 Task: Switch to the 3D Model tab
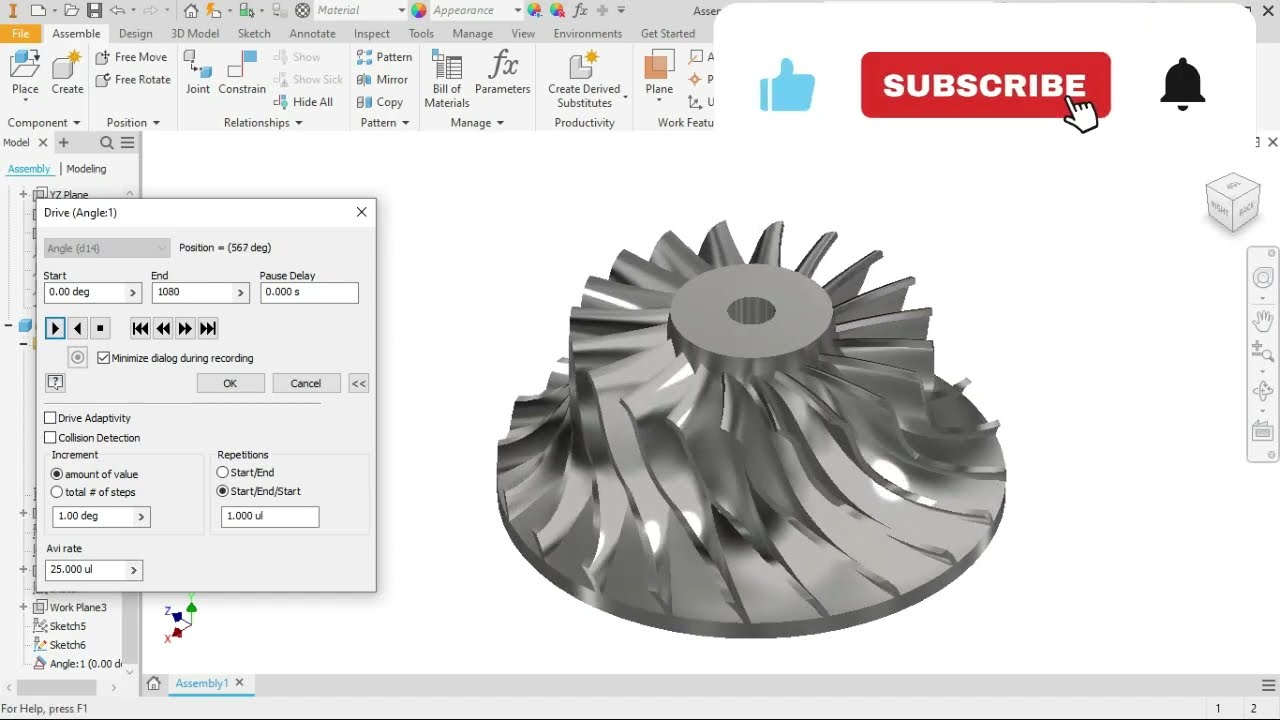[195, 33]
